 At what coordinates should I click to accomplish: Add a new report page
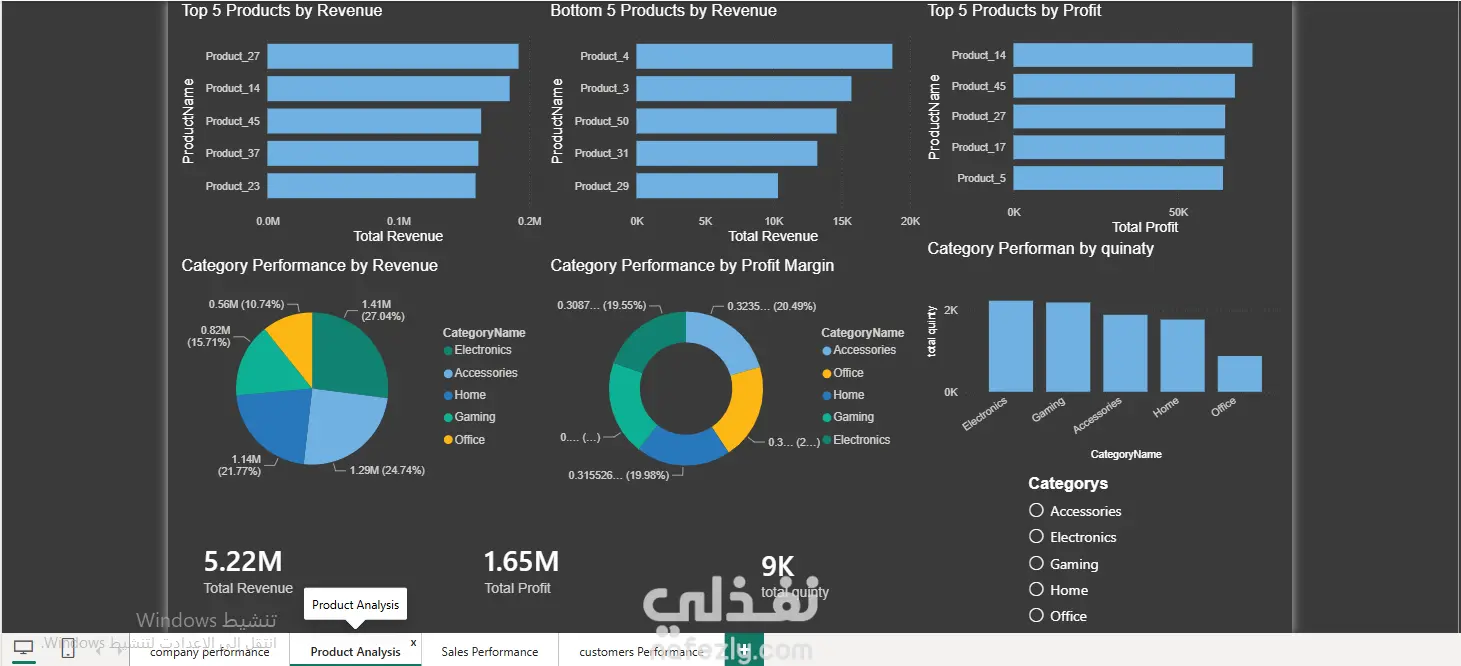745,649
